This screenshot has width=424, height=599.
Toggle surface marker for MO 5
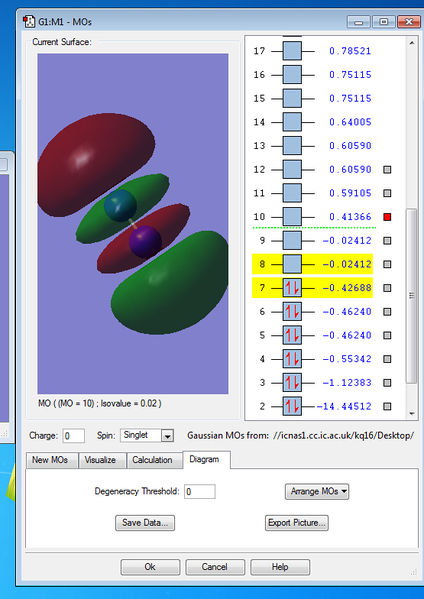coord(387,335)
